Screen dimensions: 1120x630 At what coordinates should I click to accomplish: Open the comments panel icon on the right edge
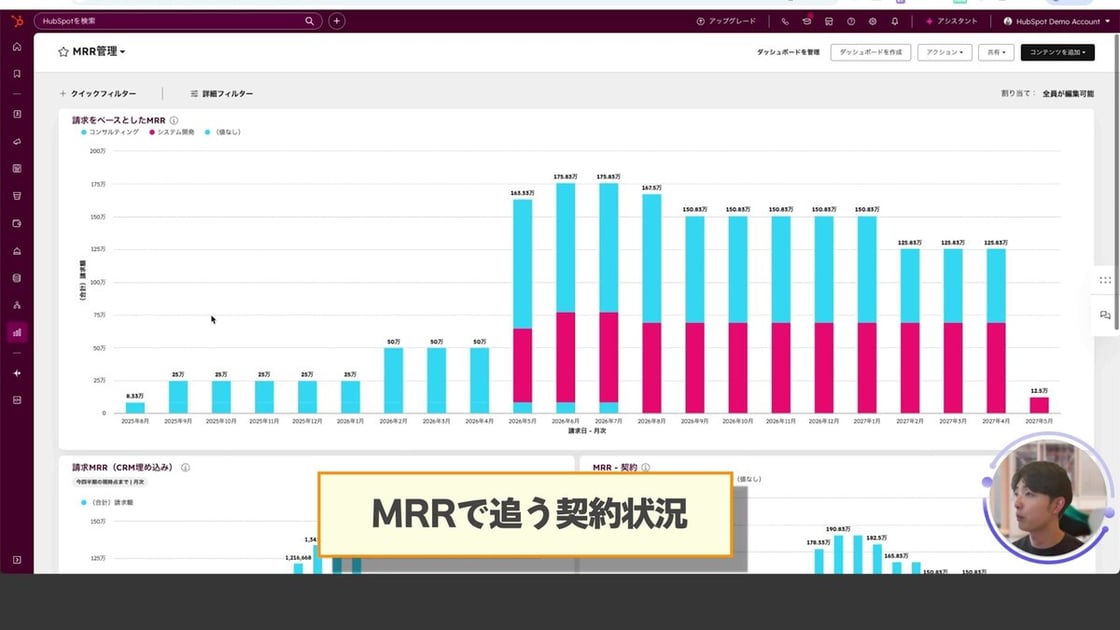click(x=1104, y=315)
